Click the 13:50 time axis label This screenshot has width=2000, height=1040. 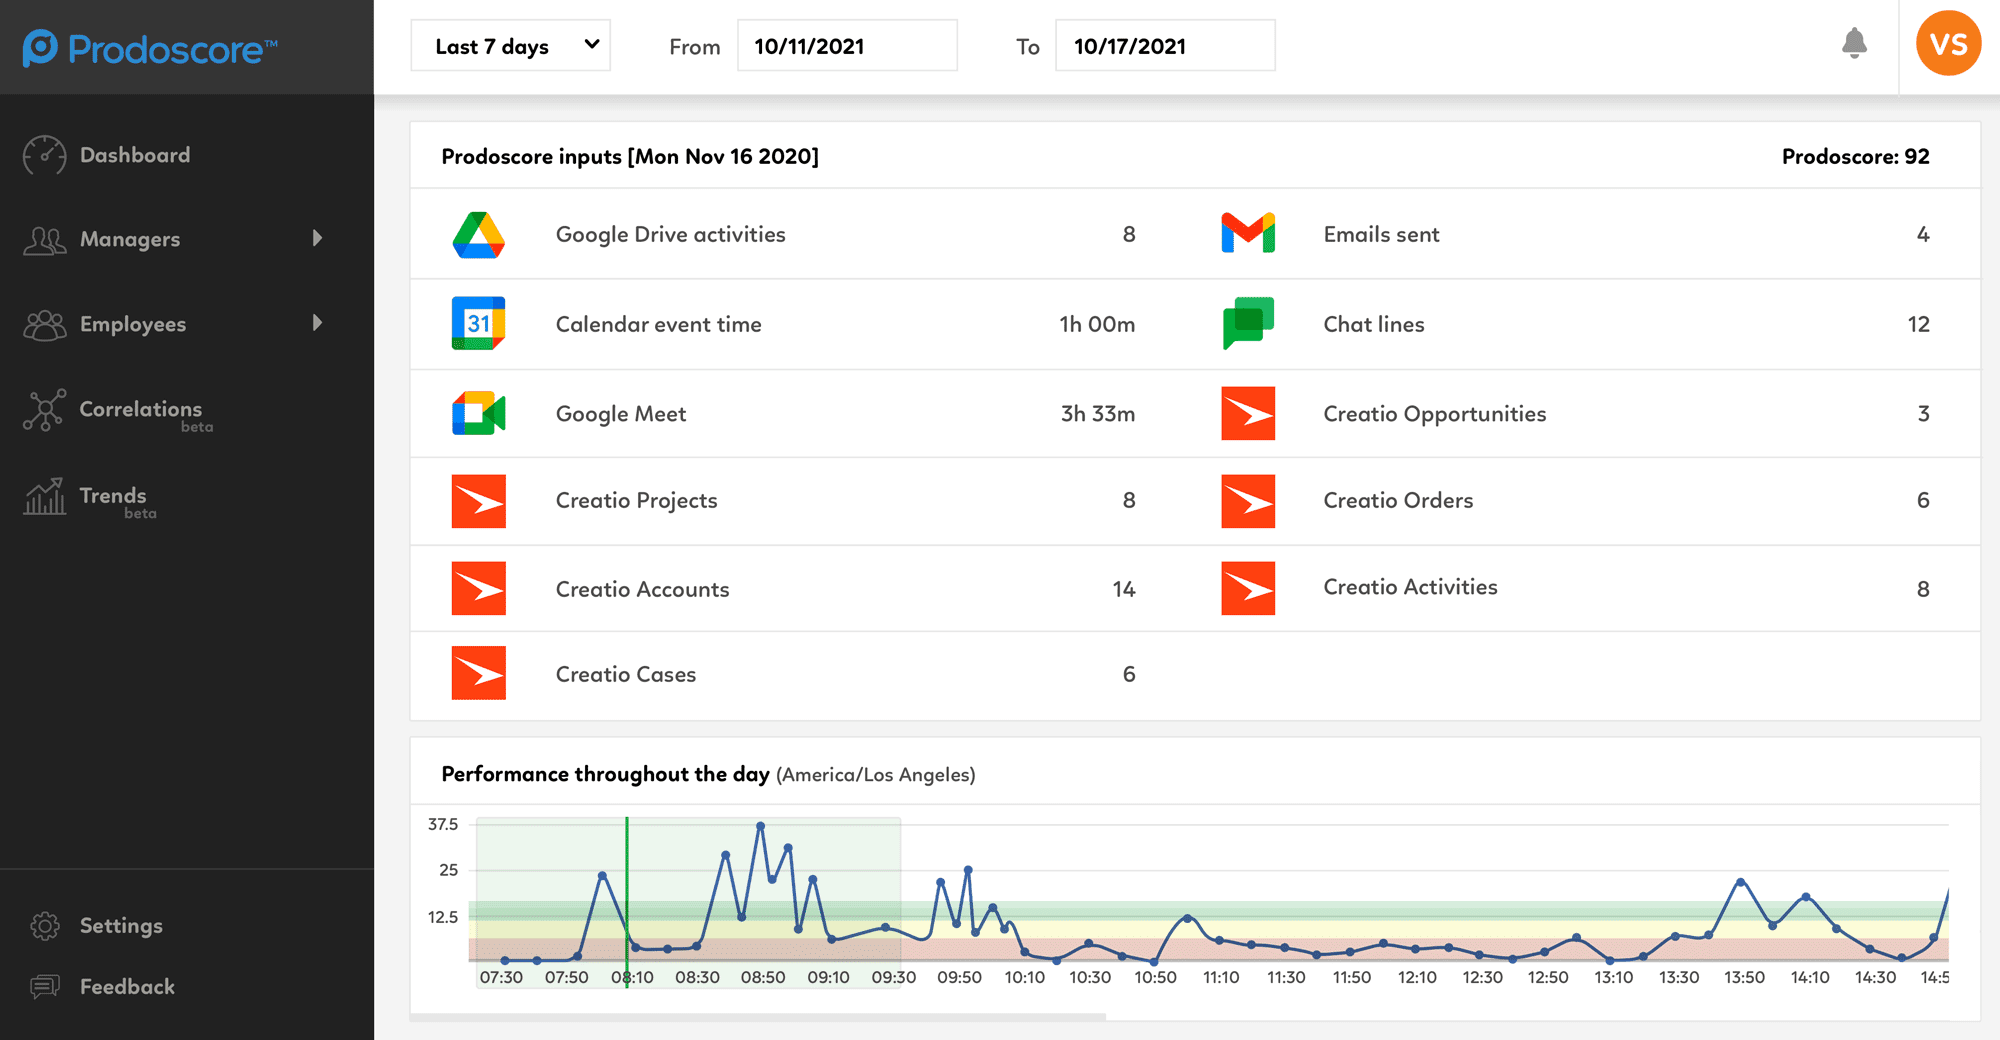click(1744, 977)
